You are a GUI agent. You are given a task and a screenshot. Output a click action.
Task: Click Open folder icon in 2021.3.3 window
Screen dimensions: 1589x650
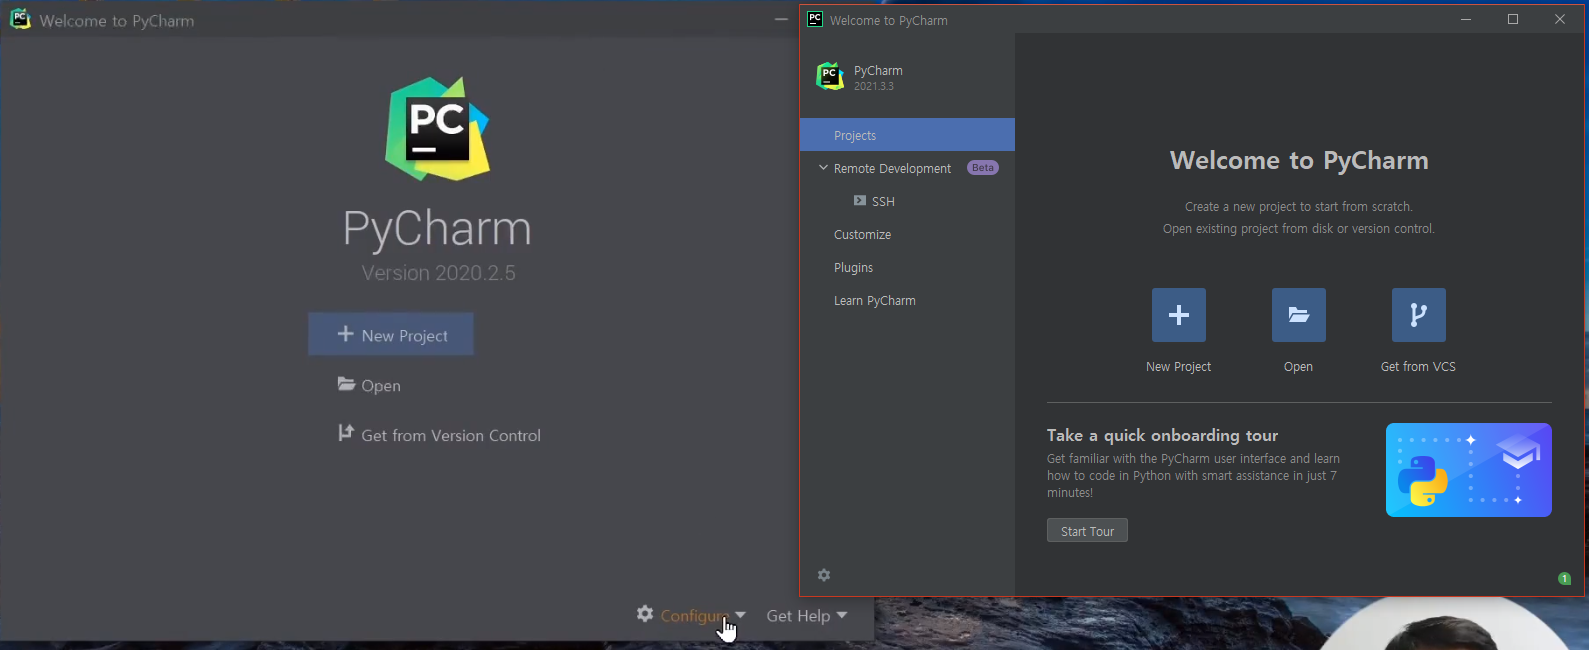[1298, 315]
